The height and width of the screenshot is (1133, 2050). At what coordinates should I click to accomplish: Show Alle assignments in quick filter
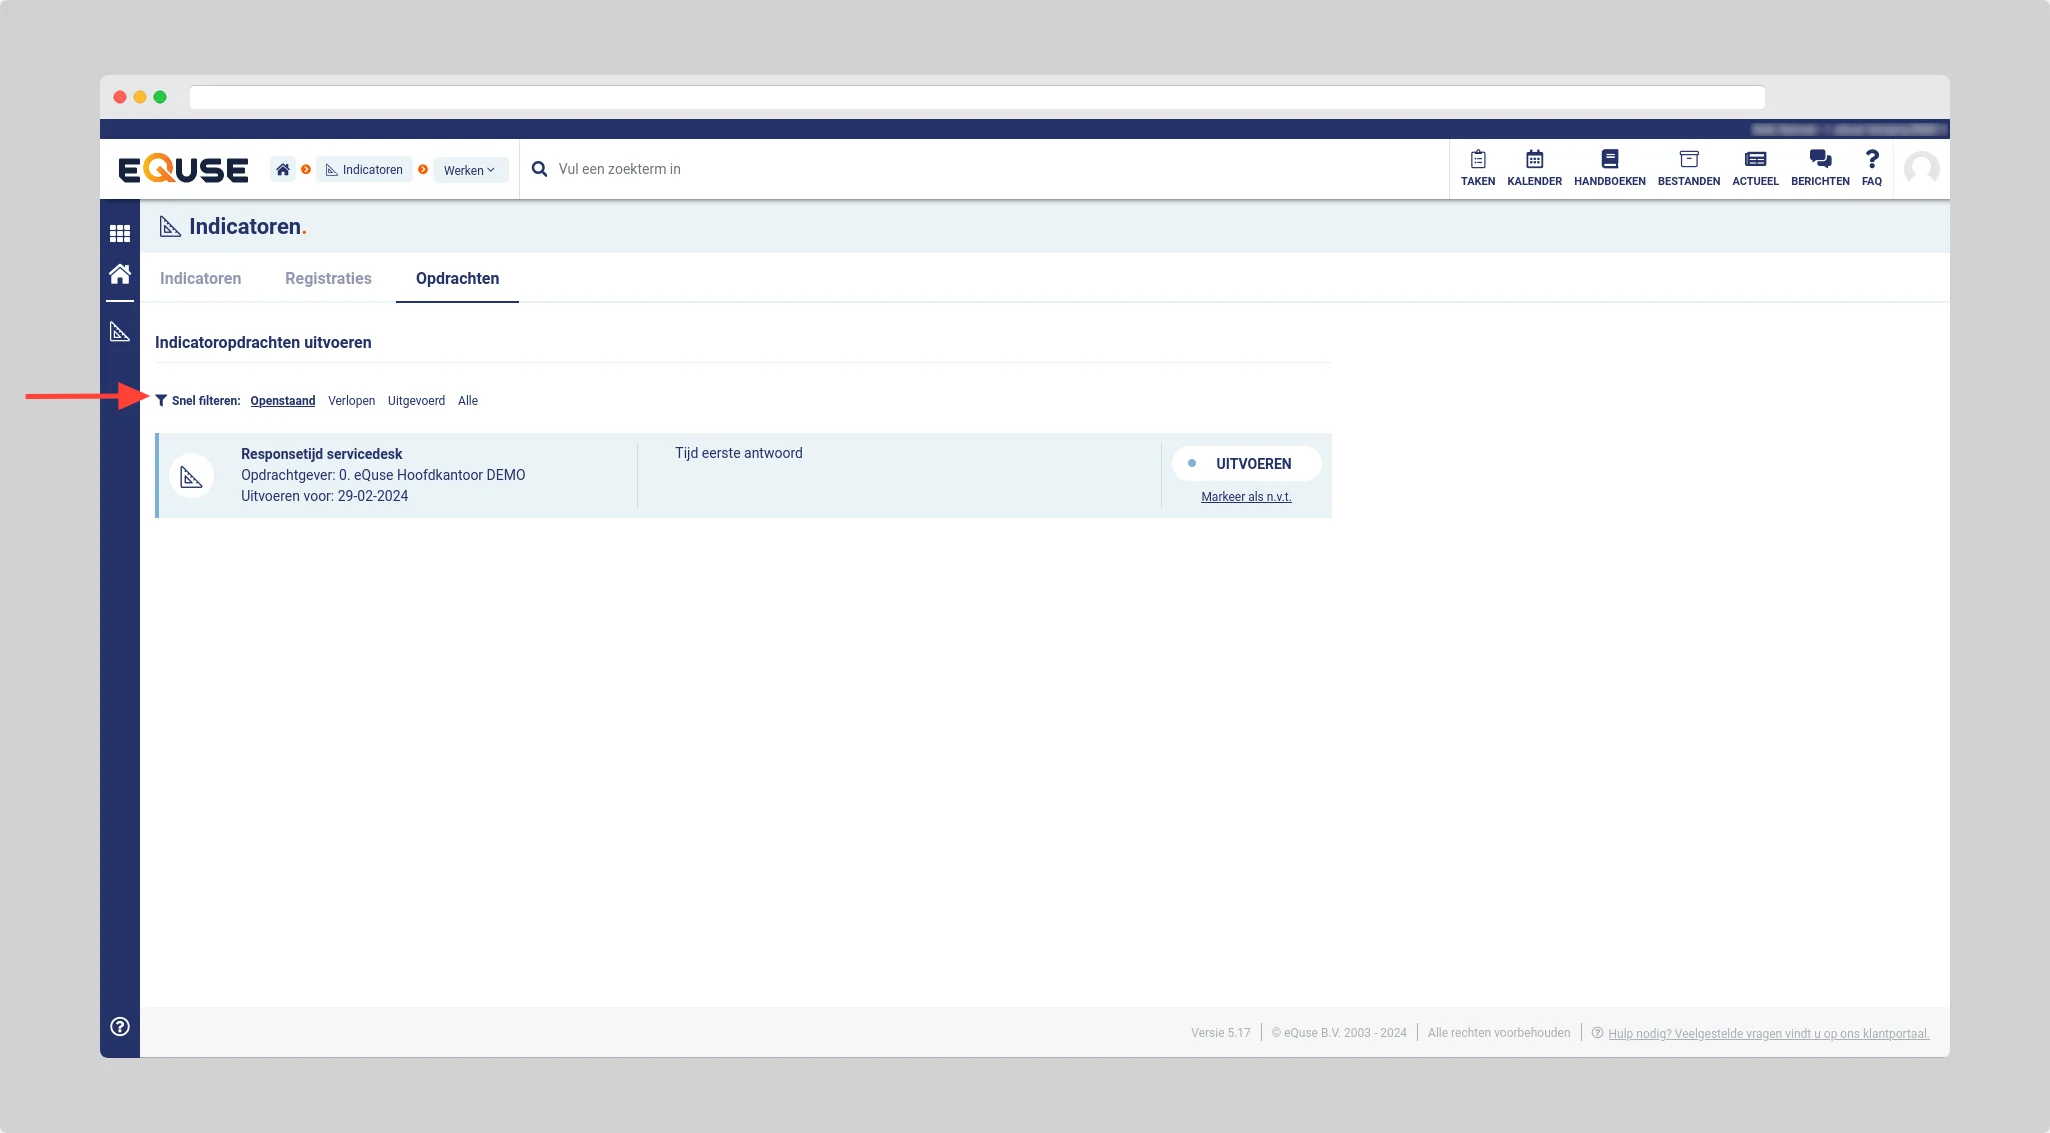pos(468,401)
